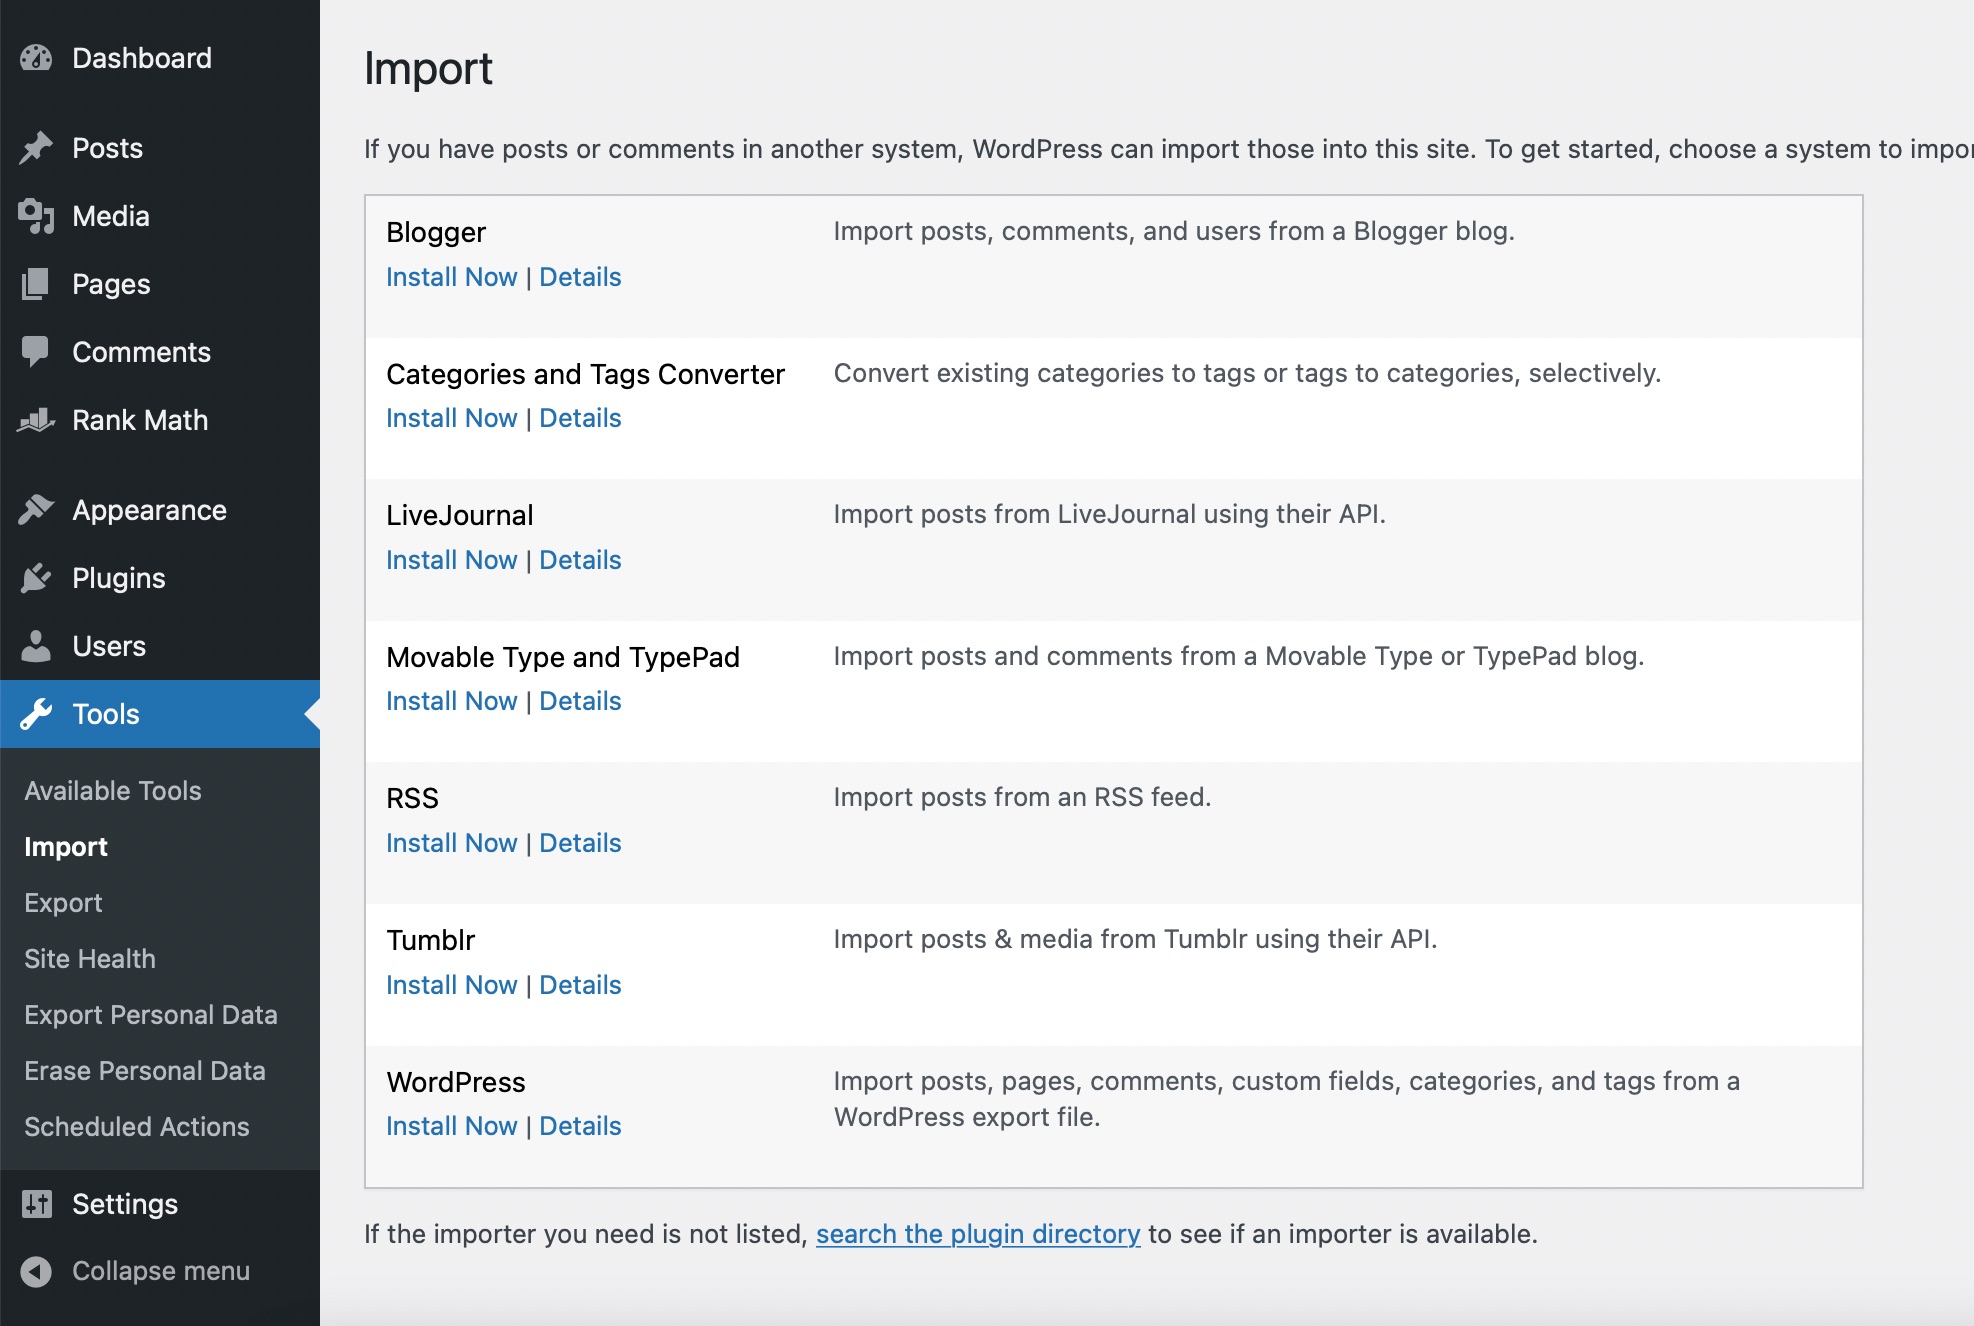Screen dimensions: 1974x1326
Task: View Details for RSS importer
Action: tap(580, 843)
